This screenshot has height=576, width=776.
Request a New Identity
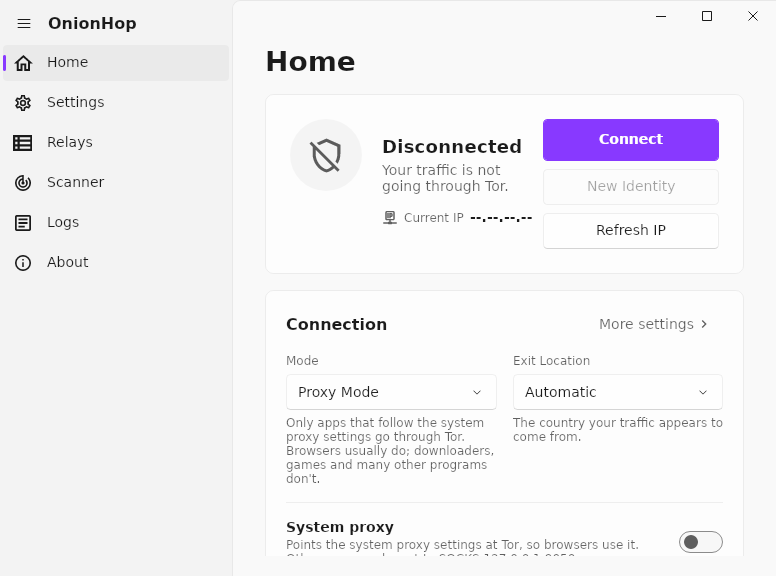(630, 187)
